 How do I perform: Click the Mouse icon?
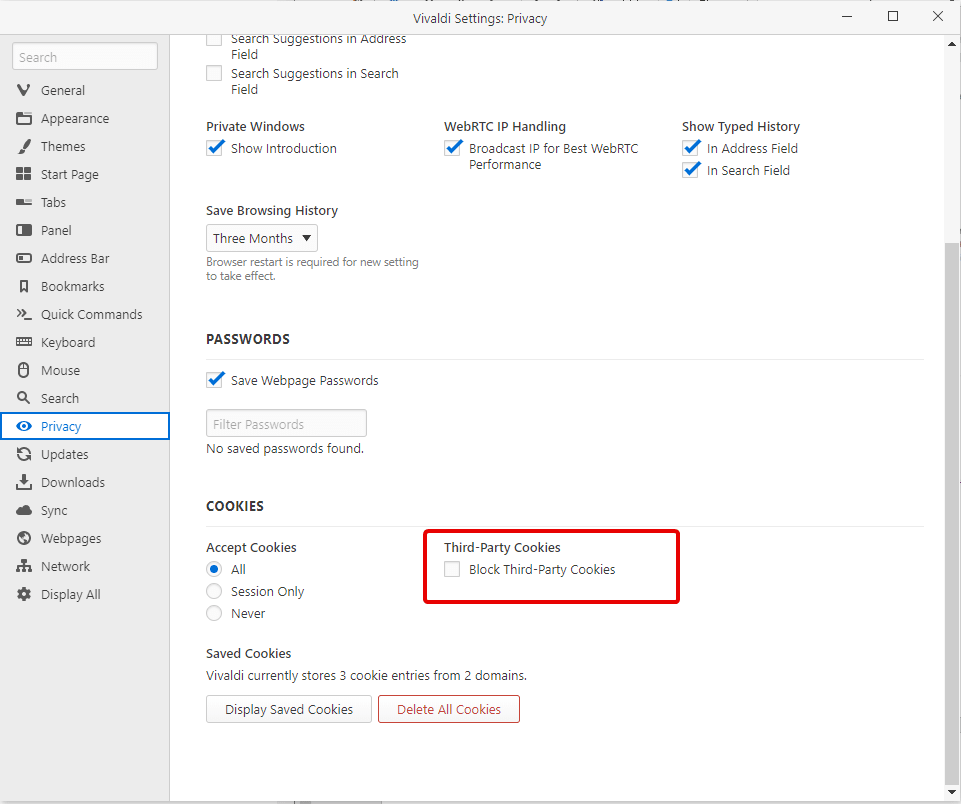point(24,370)
